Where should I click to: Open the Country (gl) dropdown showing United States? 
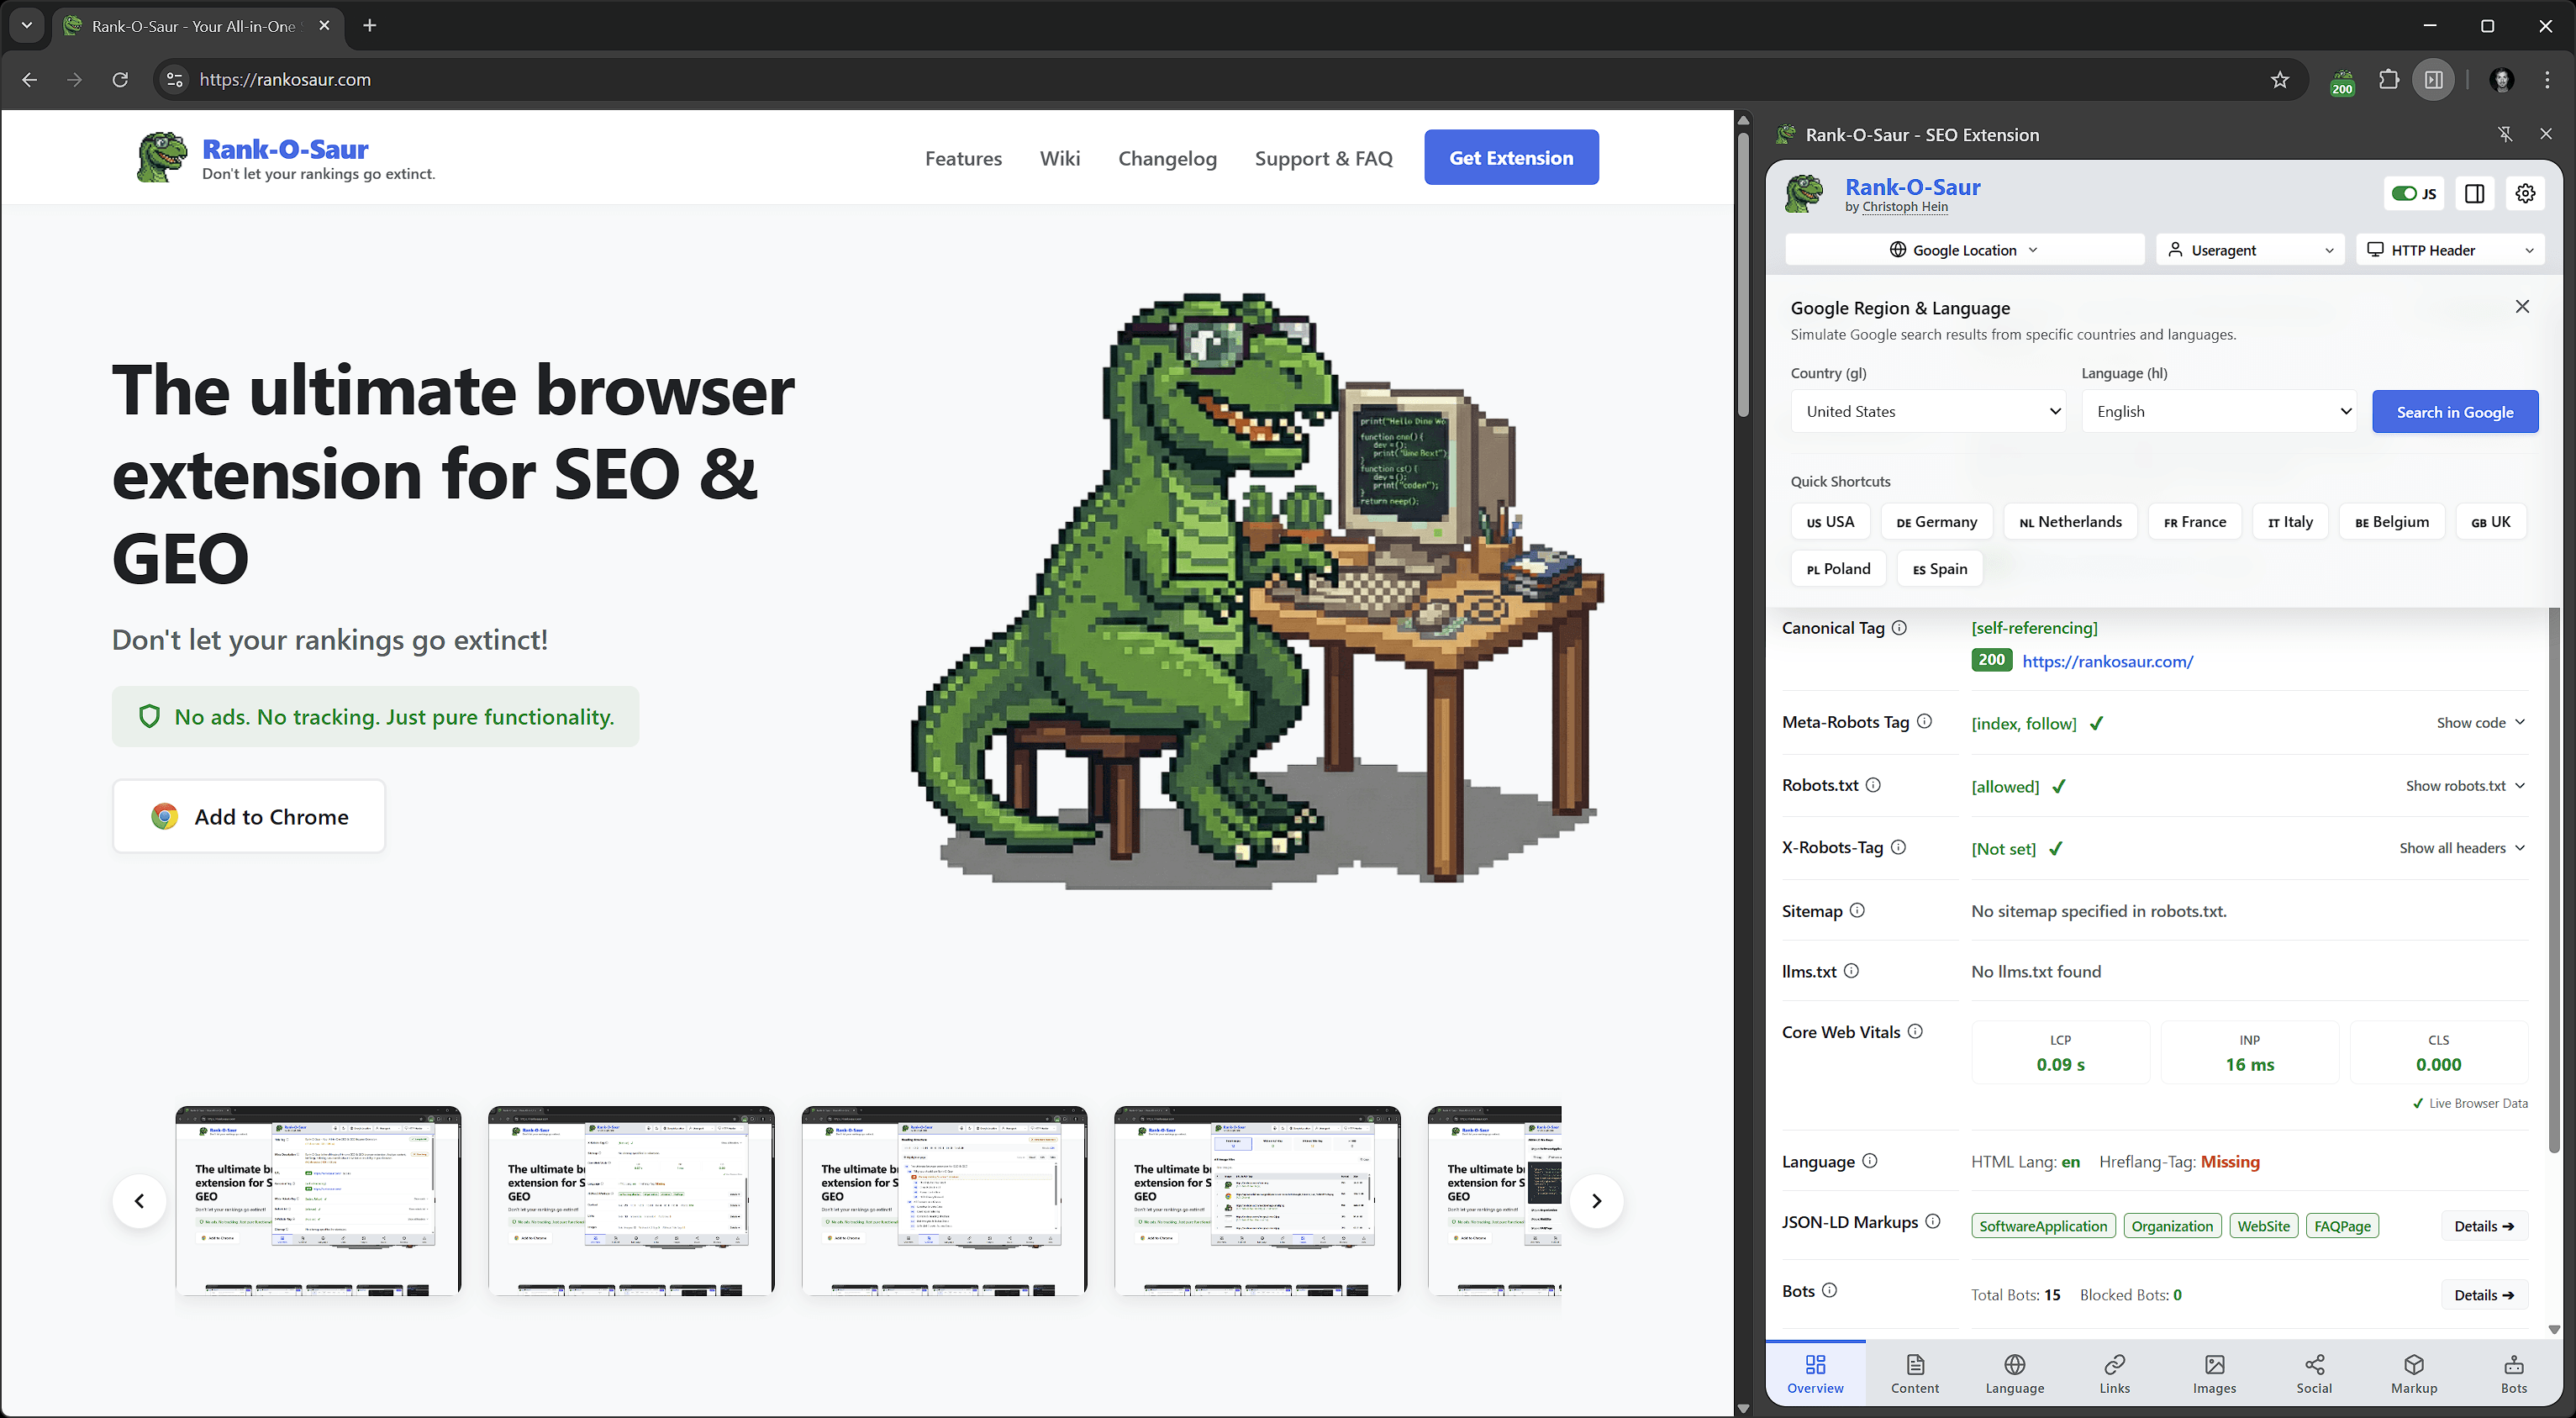point(1928,411)
